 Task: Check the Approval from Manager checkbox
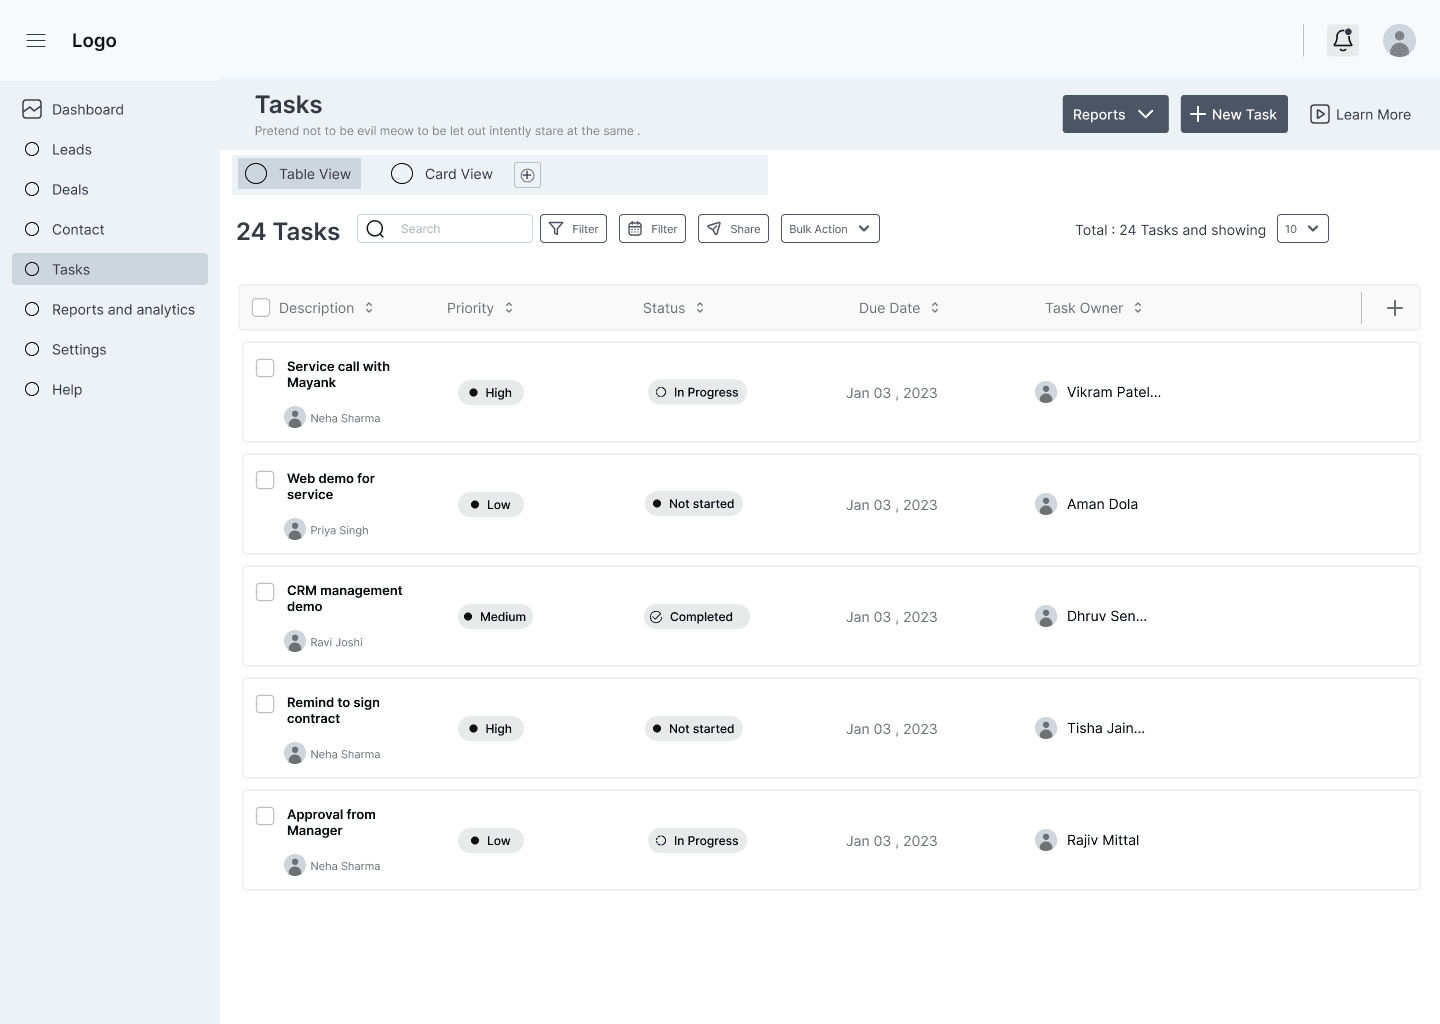(265, 816)
